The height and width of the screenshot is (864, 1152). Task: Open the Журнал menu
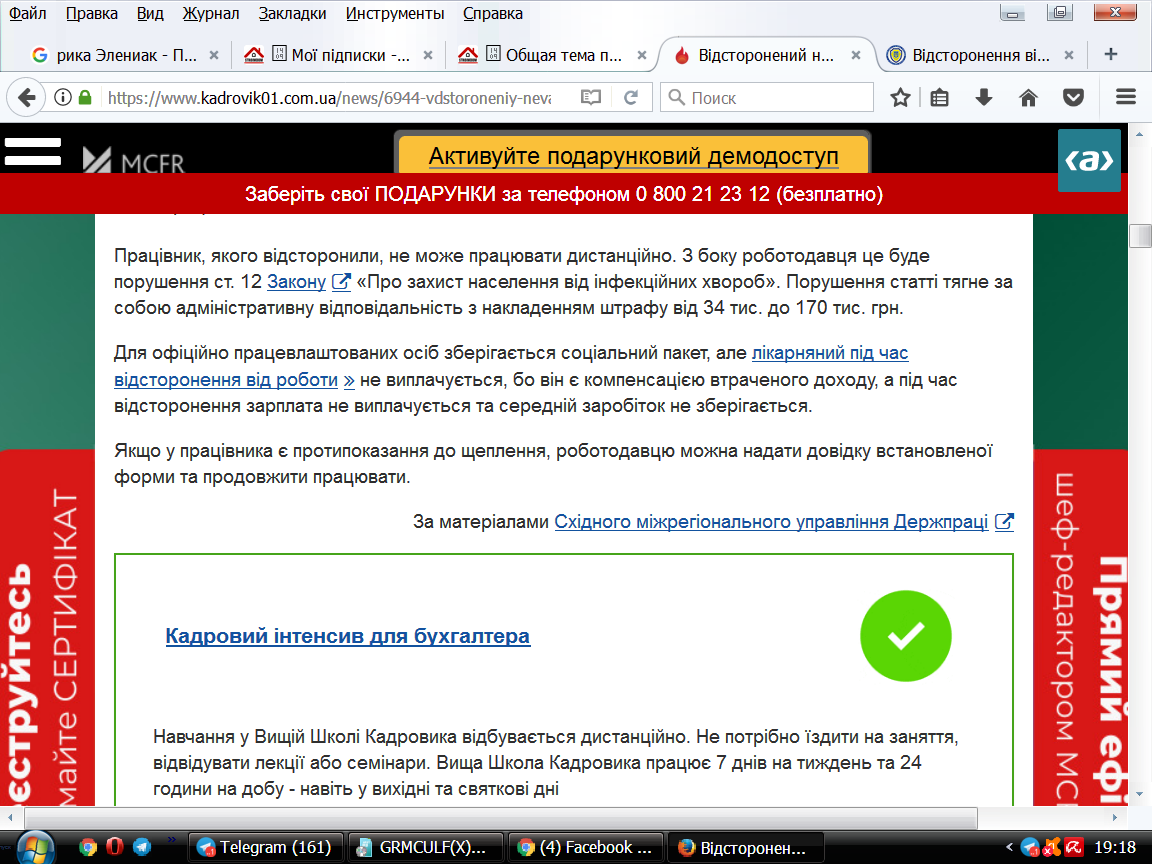coord(211,13)
